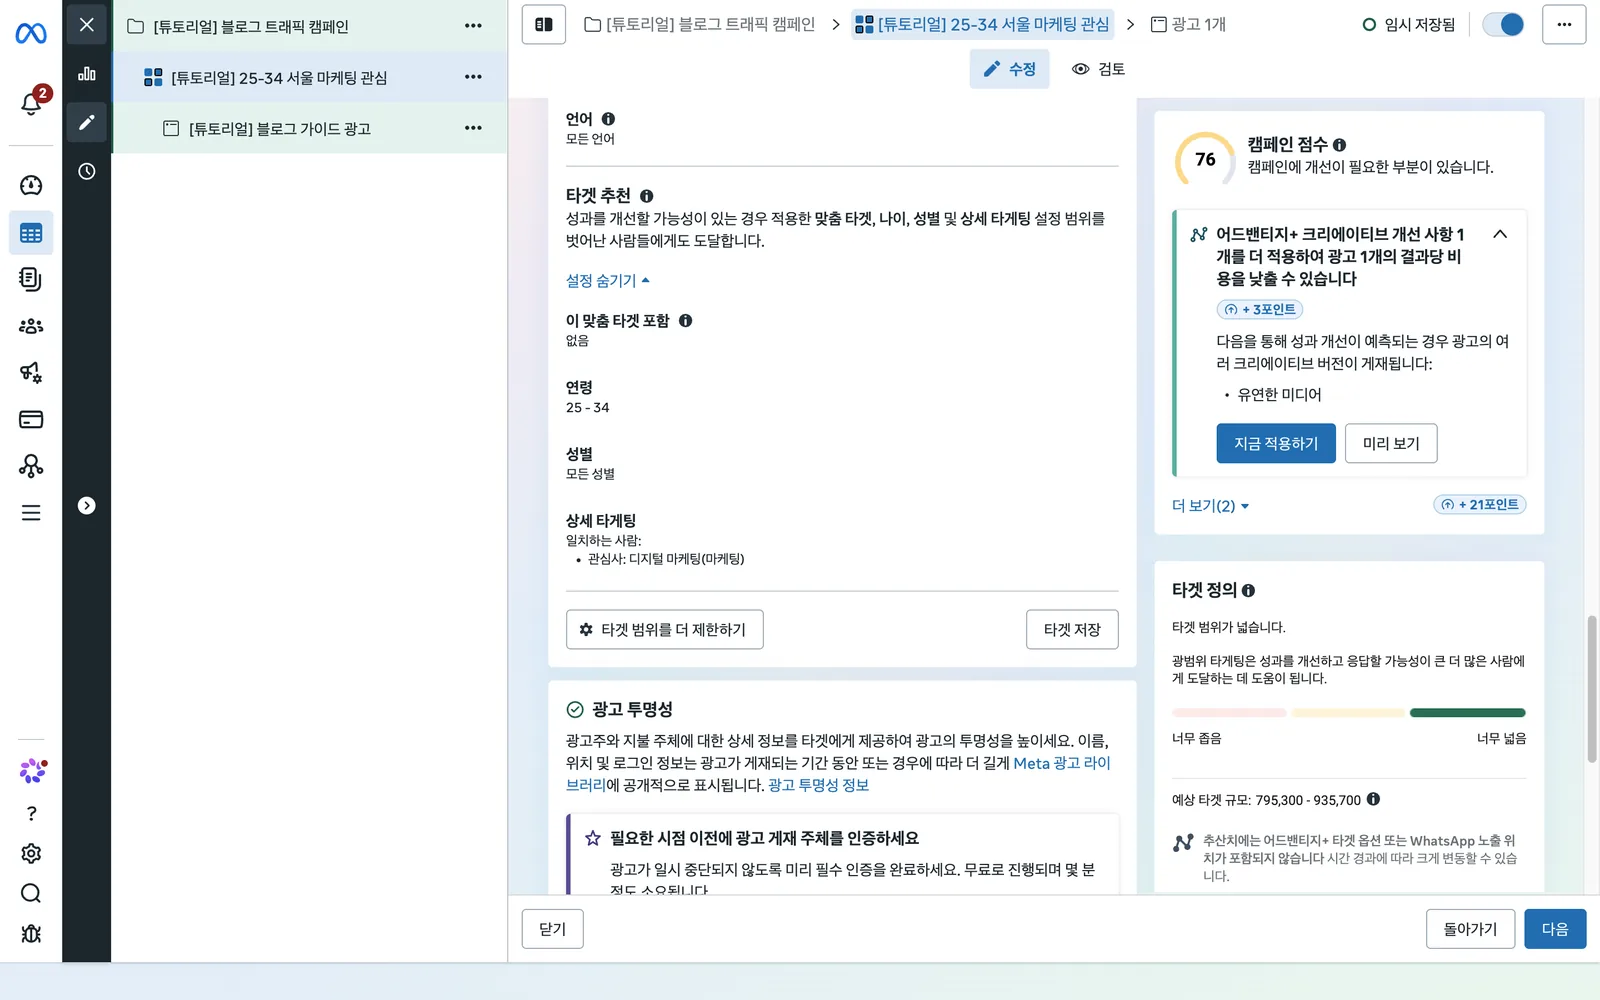Click the 다음 button
Screen dimensions: 1600x1000
coord(1555,929)
